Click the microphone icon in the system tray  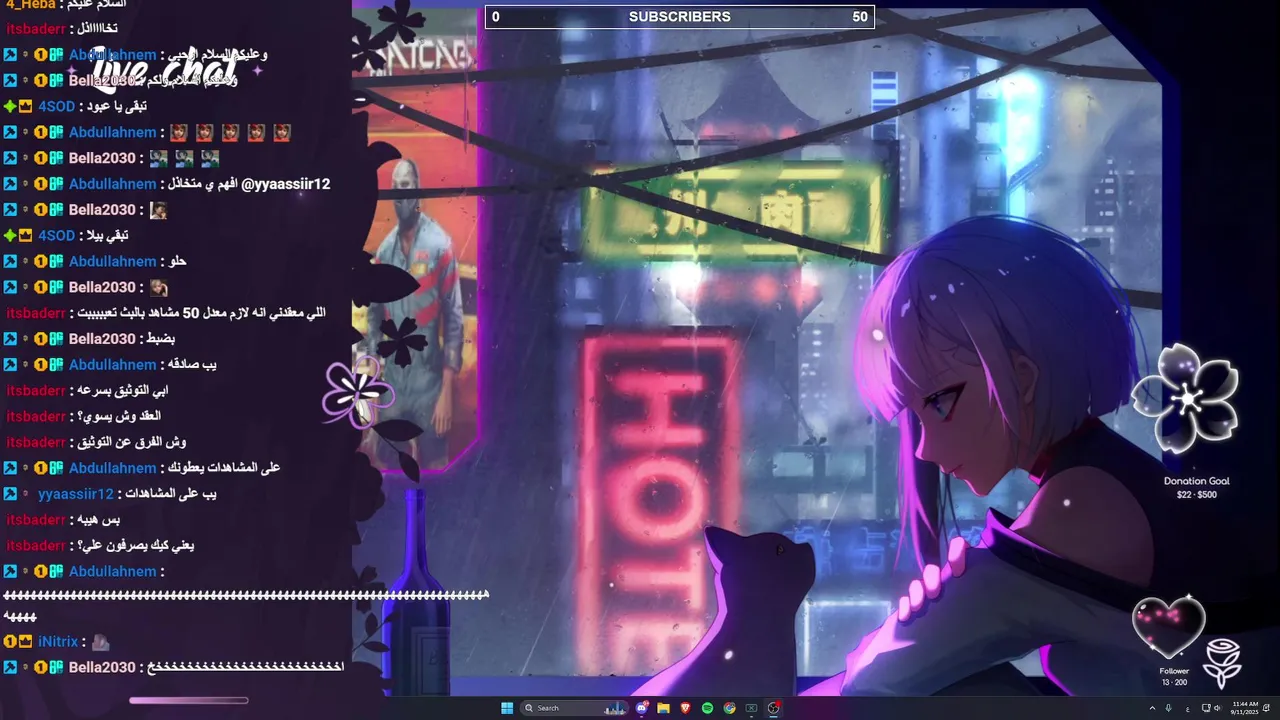pos(1168,708)
